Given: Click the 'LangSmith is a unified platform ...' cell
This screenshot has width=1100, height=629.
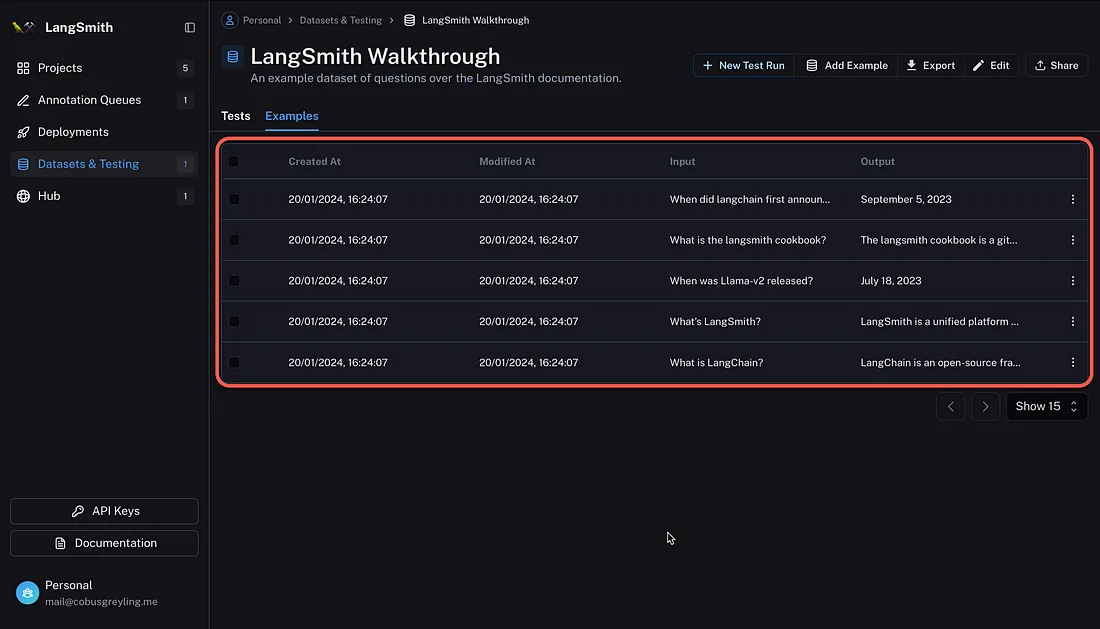Looking at the screenshot, I should pyautogui.click(x=940, y=321).
